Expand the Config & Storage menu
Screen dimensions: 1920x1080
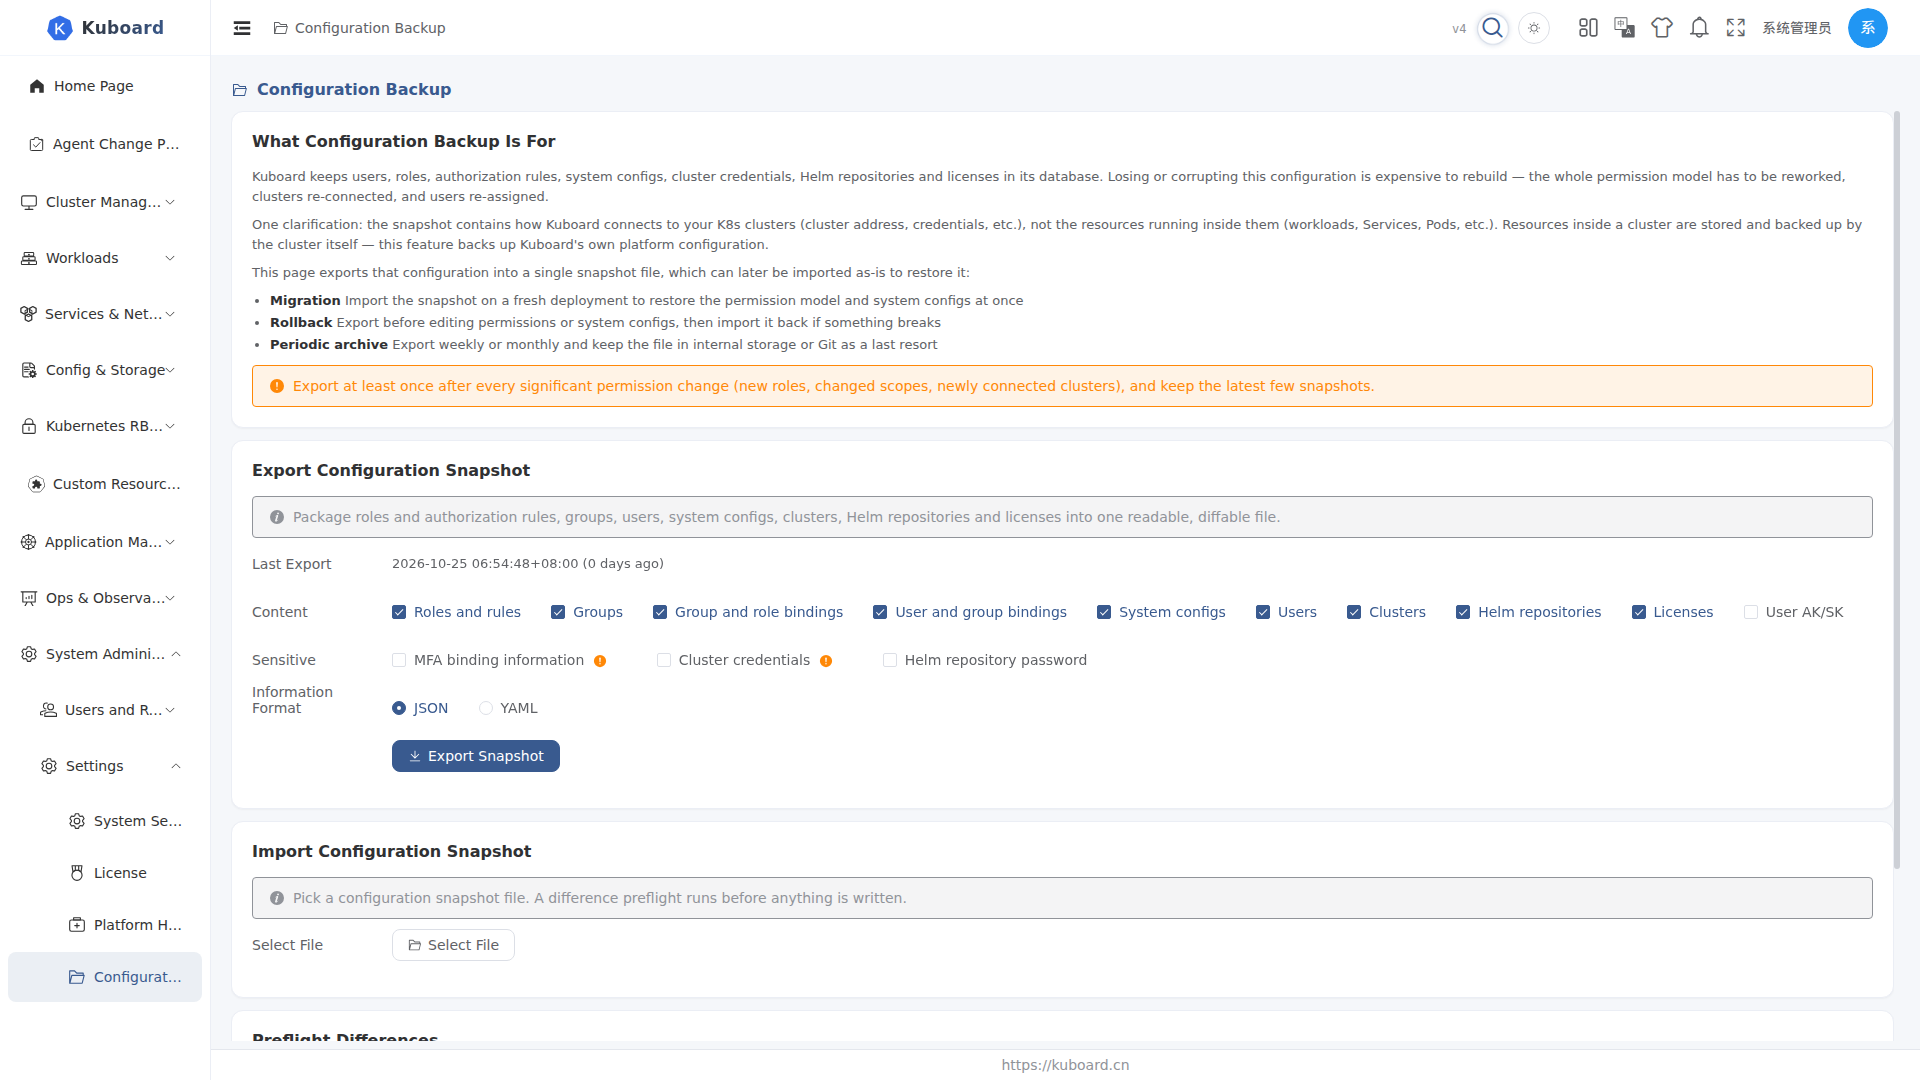105,370
